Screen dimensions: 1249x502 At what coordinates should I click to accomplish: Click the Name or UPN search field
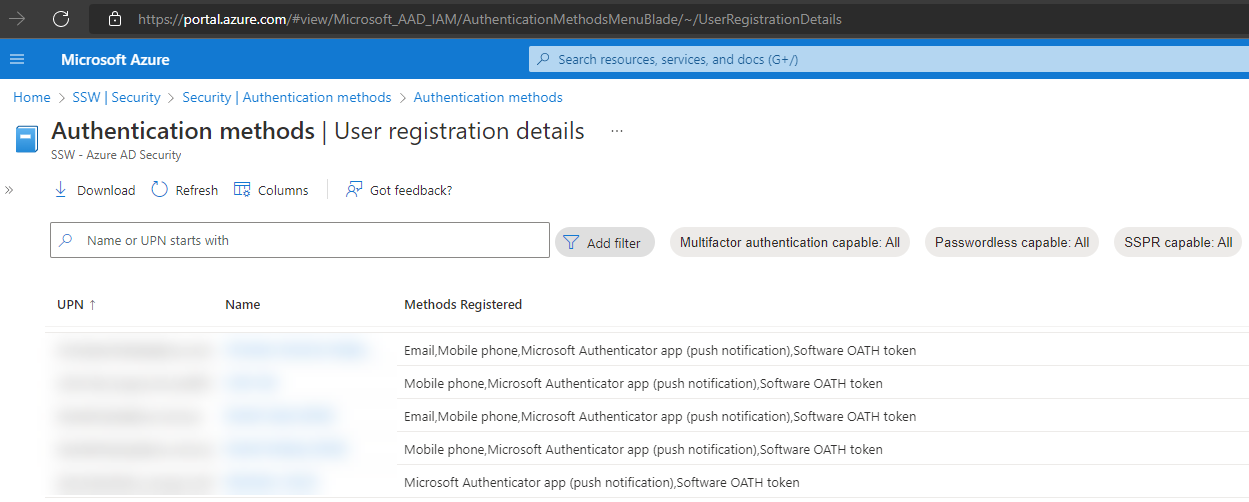300,240
